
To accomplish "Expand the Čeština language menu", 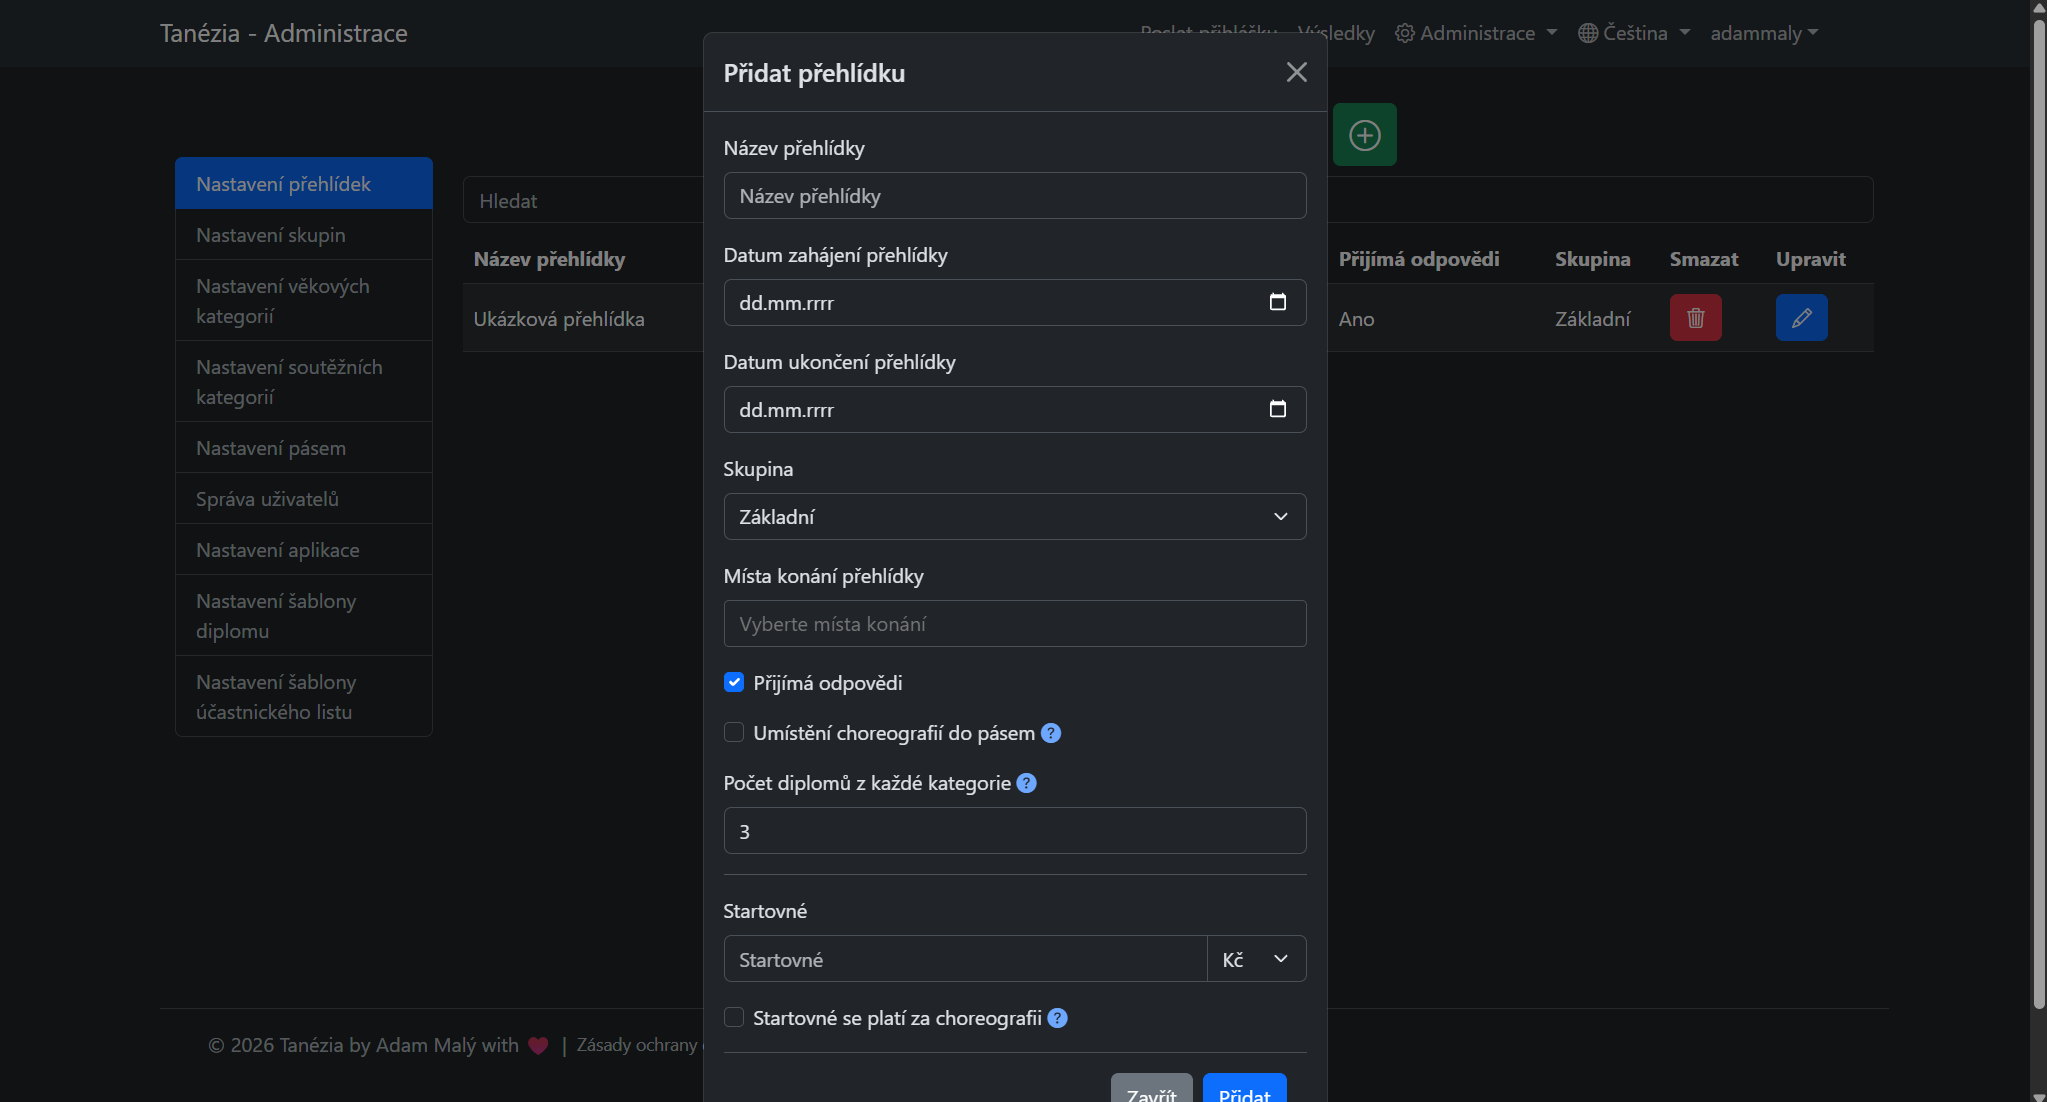I will point(1634,33).
